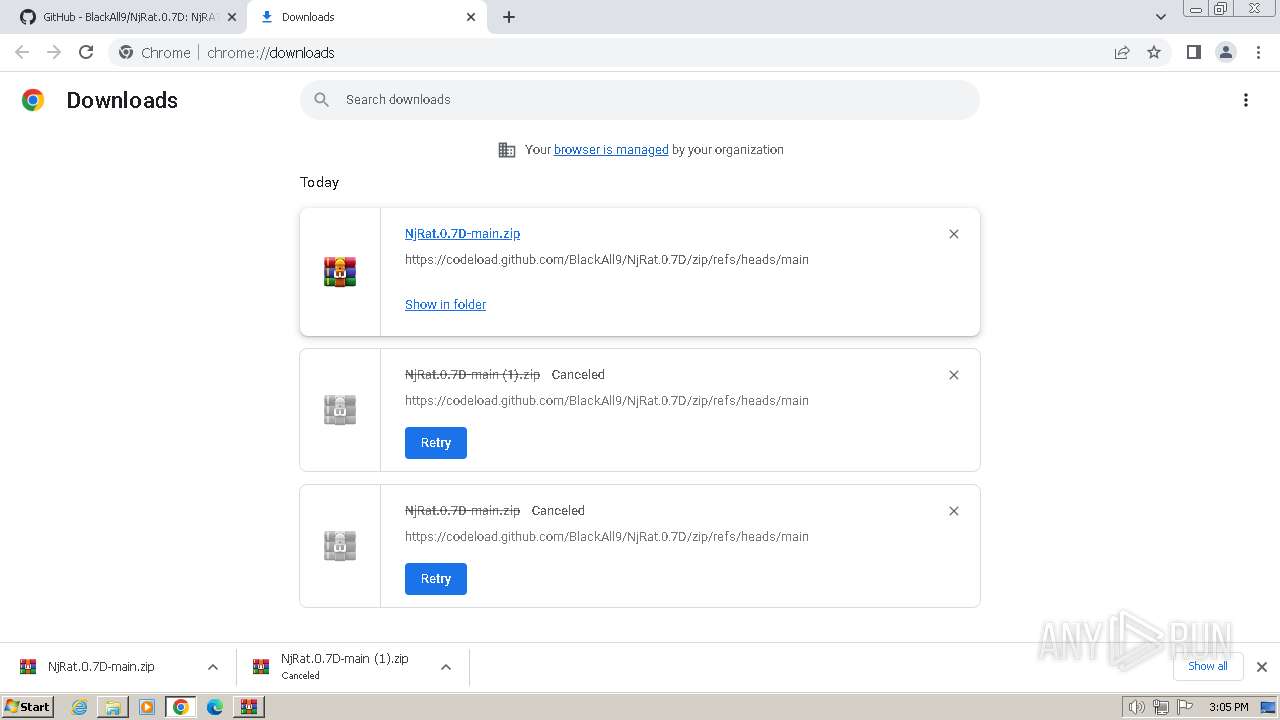Image resolution: width=1280 pixels, height=720 pixels.
Task: Bookmark this page with the star
Action: tap(1154, 52)
